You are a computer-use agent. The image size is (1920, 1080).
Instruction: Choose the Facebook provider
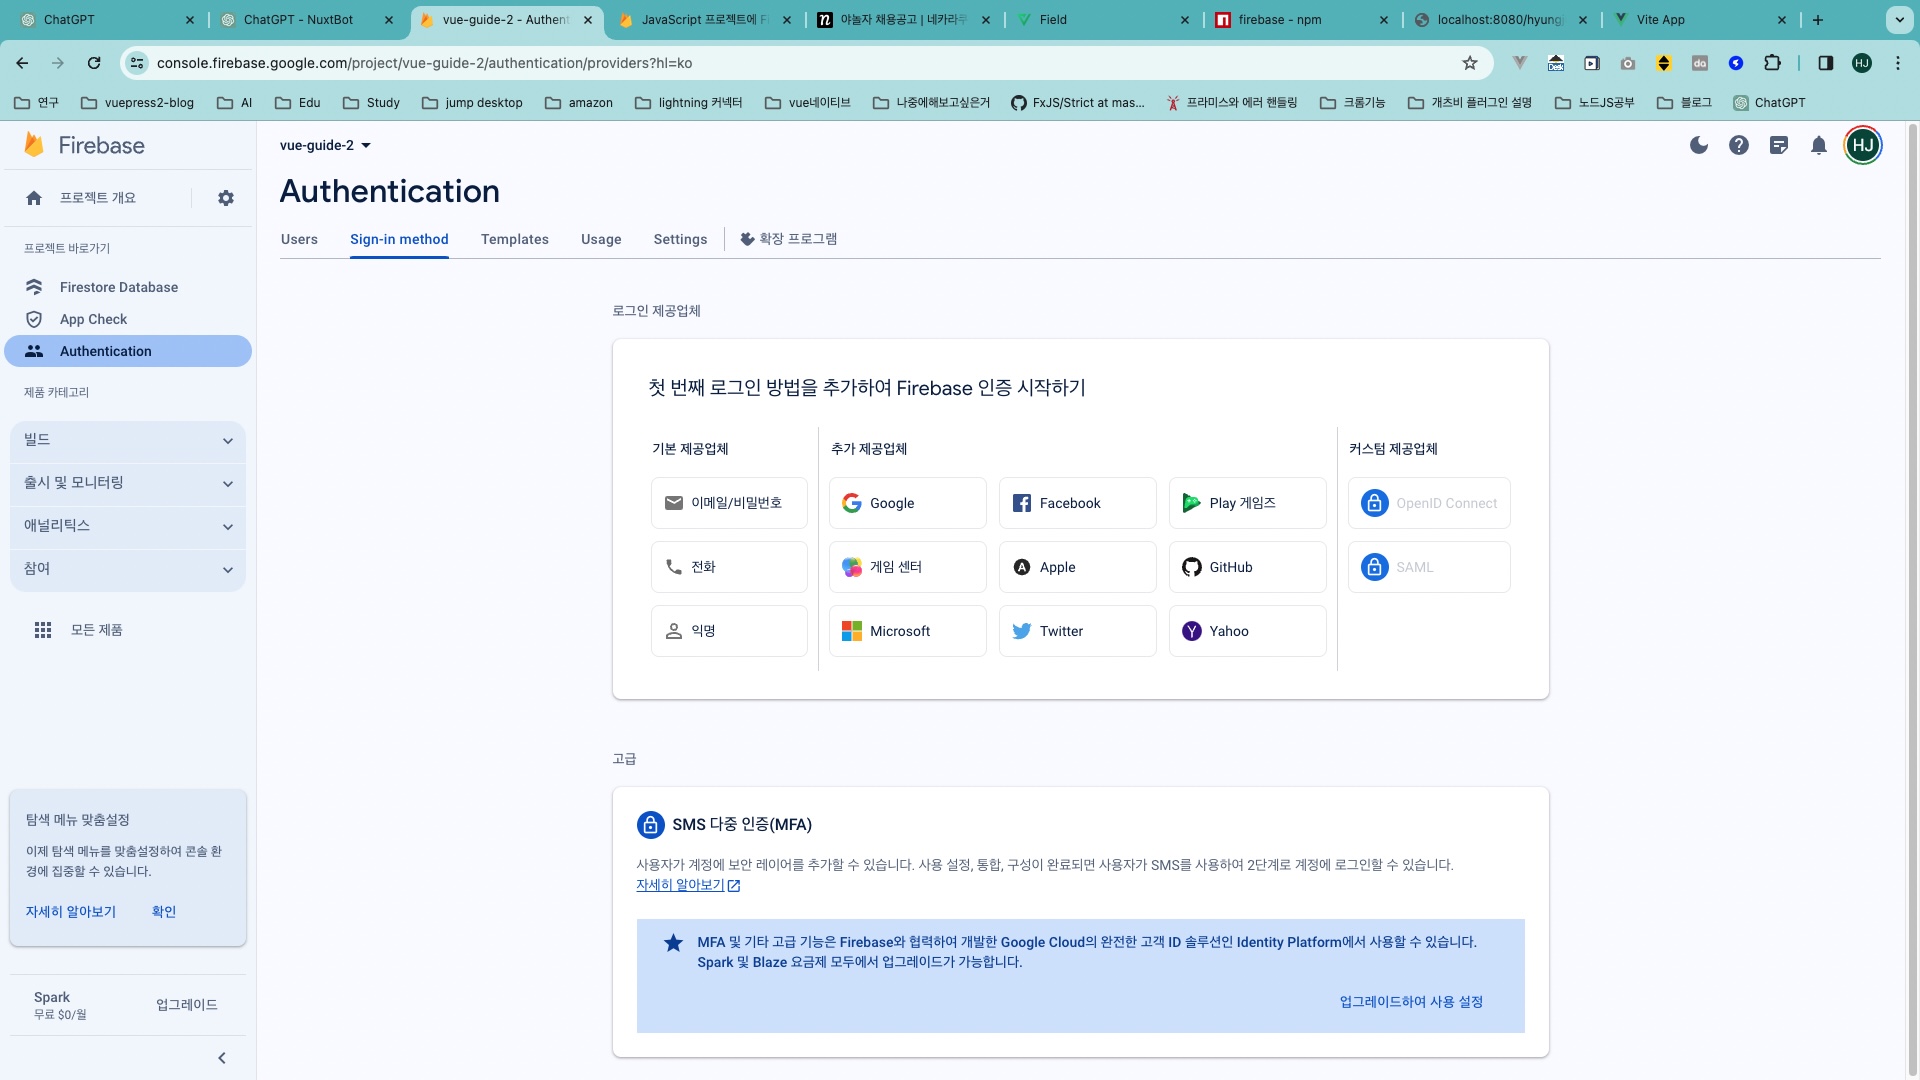tap(1078, 503)
